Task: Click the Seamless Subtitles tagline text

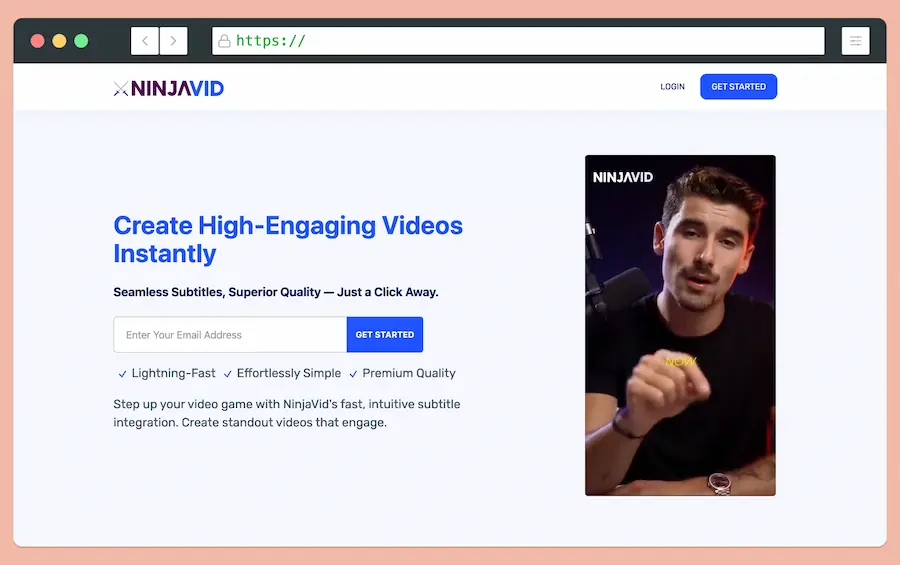Action: (x=276, y=292)
